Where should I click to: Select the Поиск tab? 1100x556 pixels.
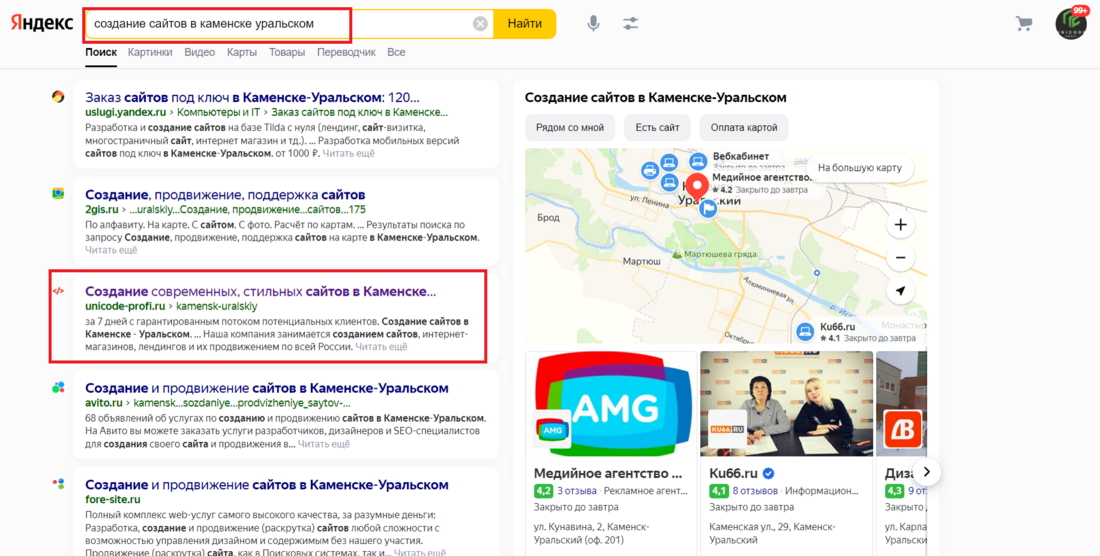101,53
